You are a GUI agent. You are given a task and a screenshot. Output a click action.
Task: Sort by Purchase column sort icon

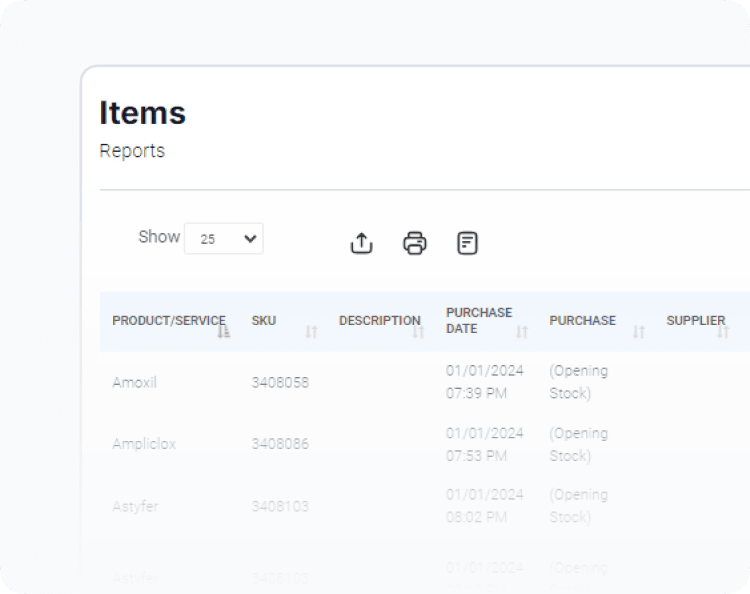639,331
